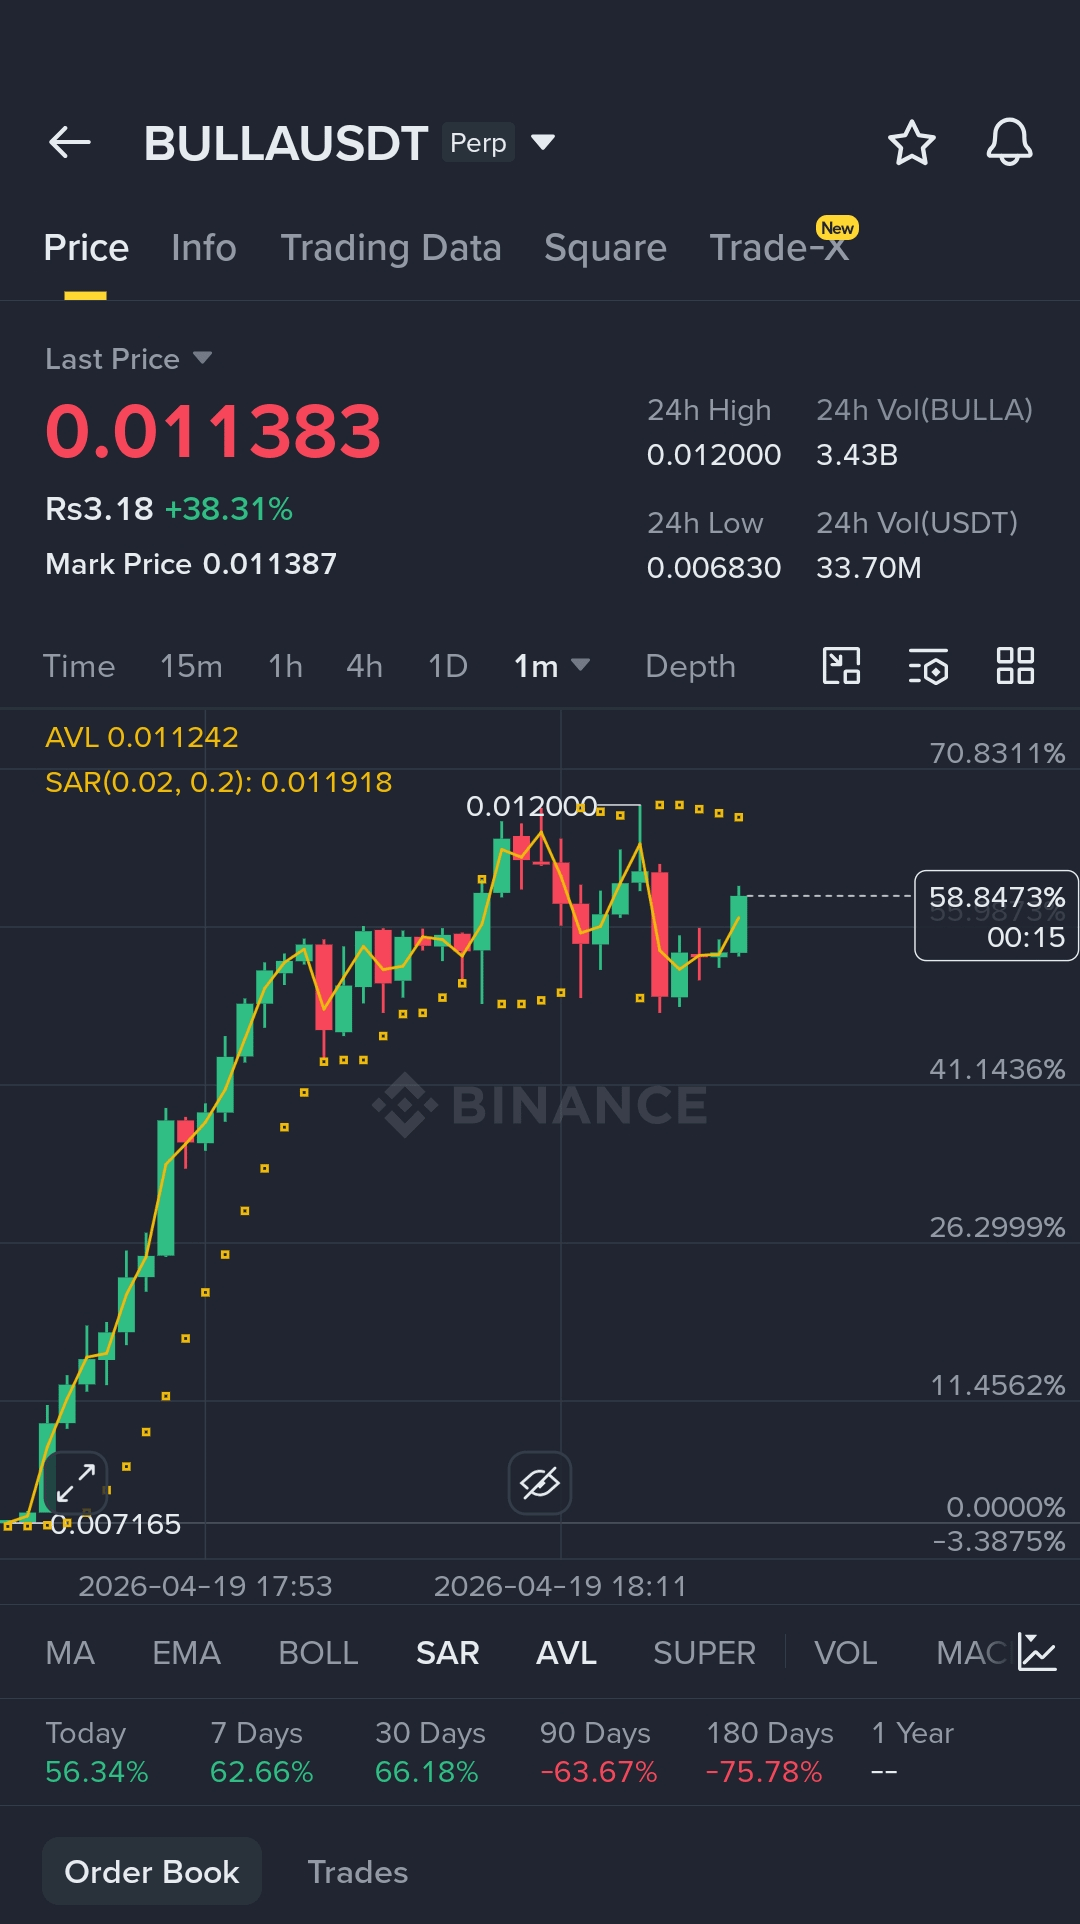Switch to the Price tab
The image size is (1080, 1924).
[x=86, y=248]
